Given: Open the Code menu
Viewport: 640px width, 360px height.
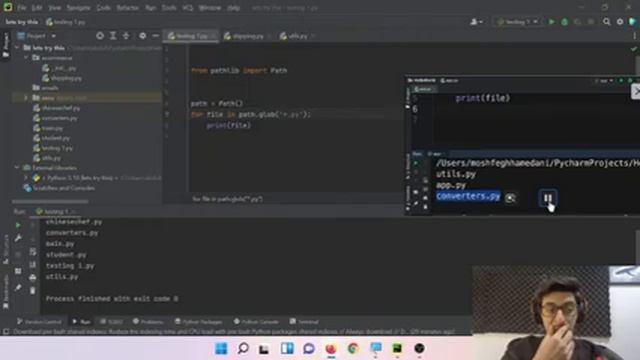Looking at the screenshot, I should coord(103,8).
